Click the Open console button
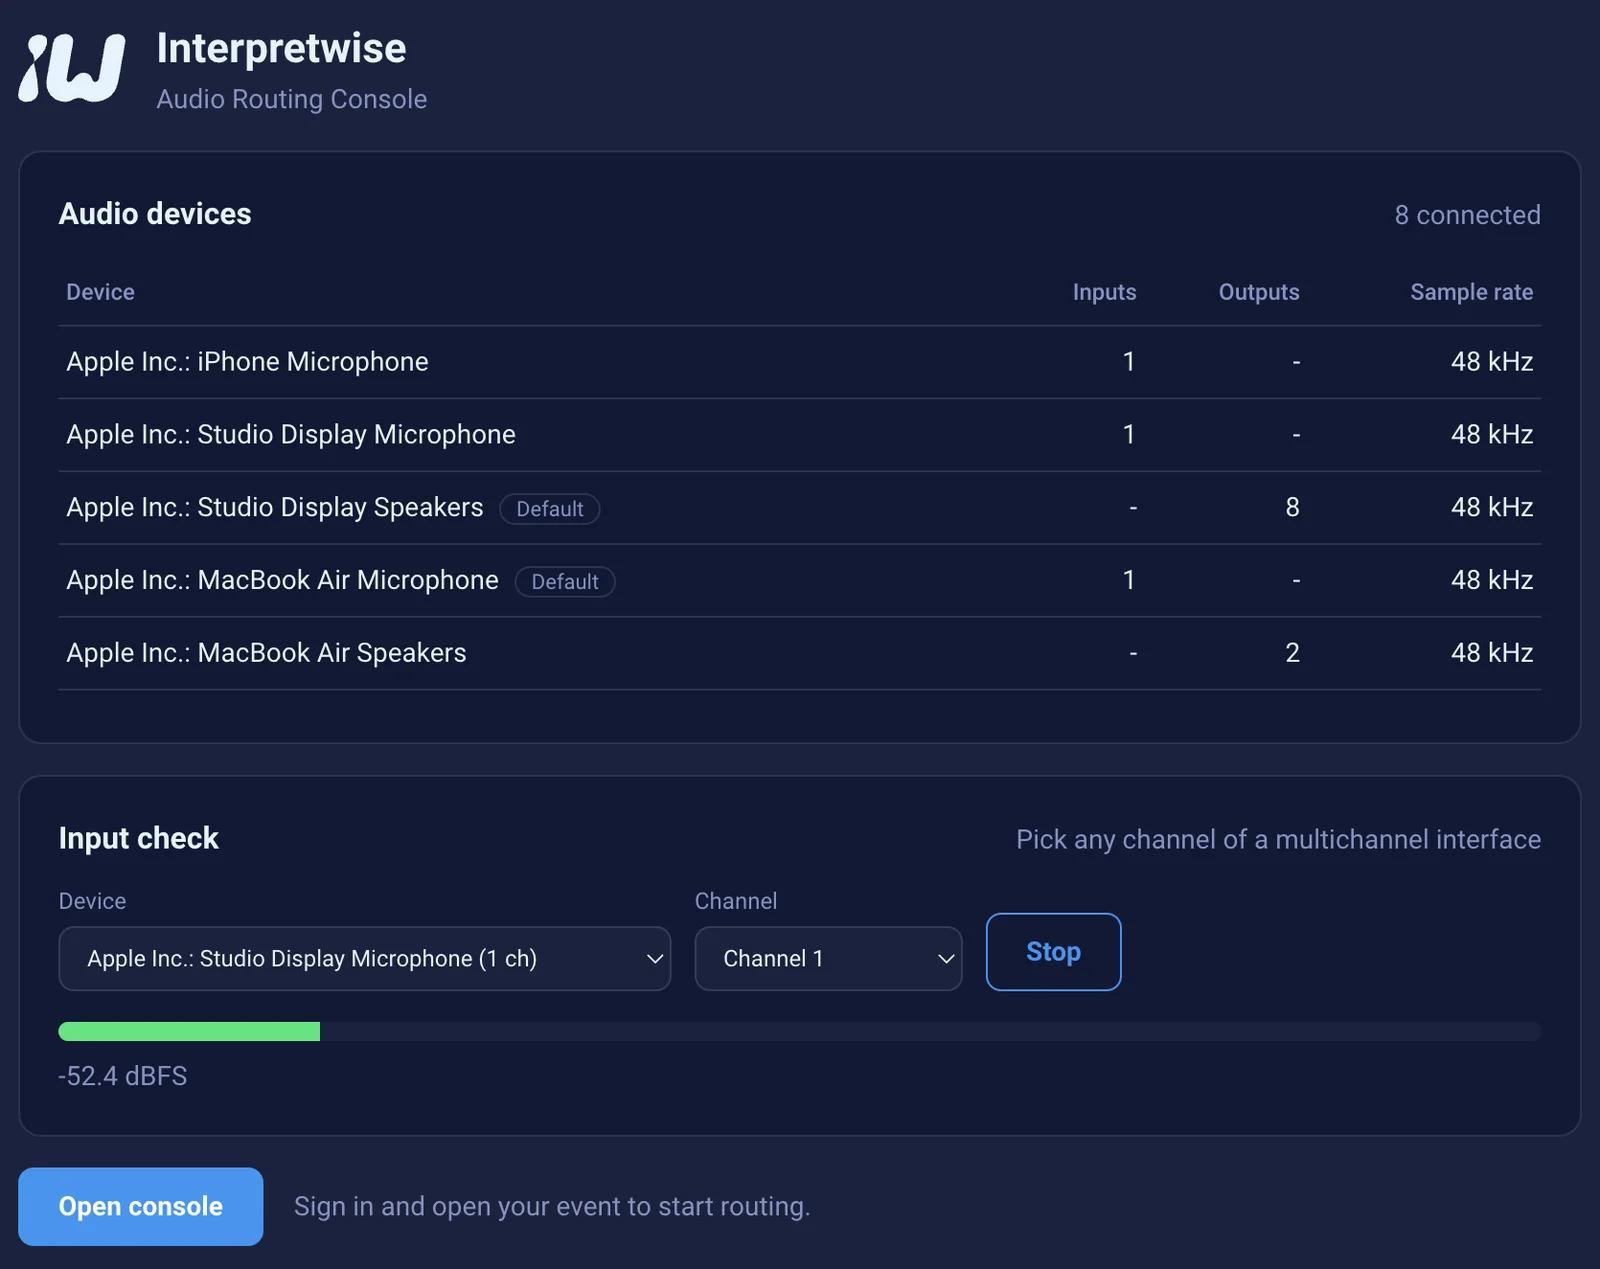 [x=141, y=1206]
